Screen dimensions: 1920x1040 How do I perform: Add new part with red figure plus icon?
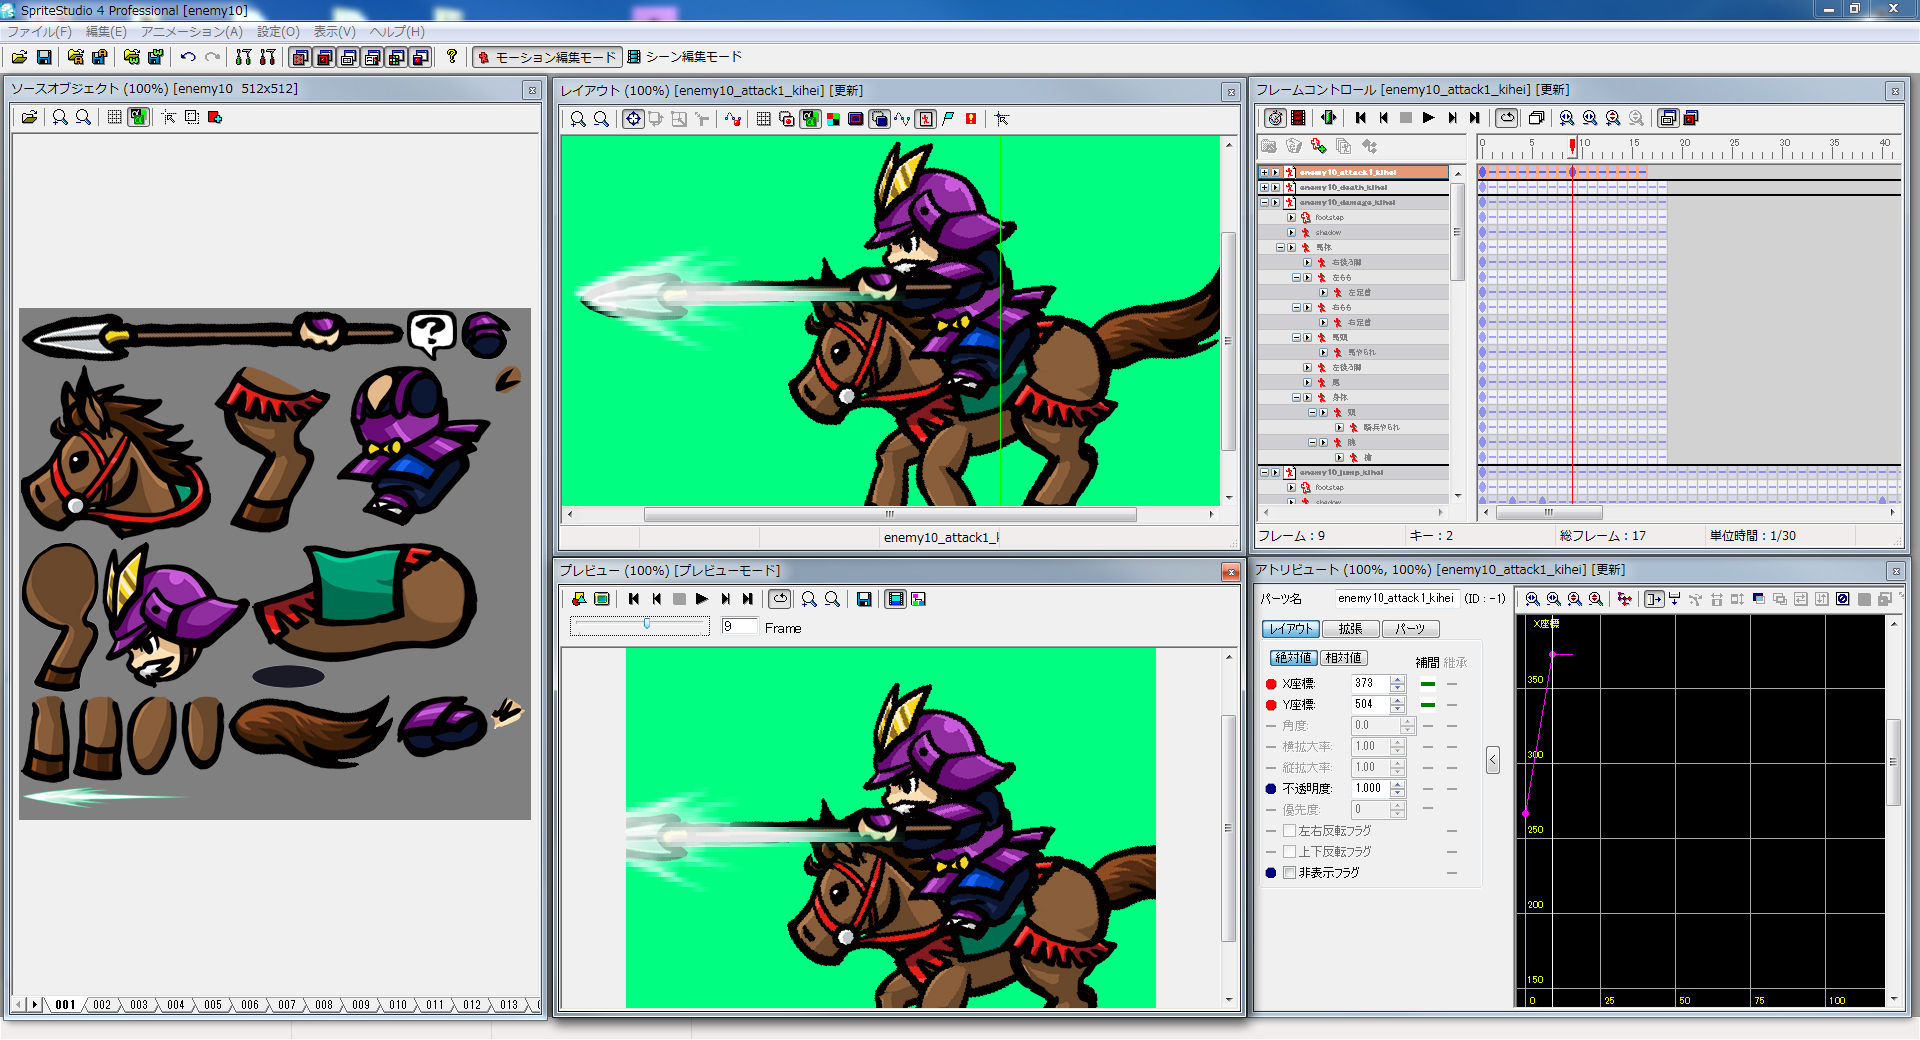1319,146
